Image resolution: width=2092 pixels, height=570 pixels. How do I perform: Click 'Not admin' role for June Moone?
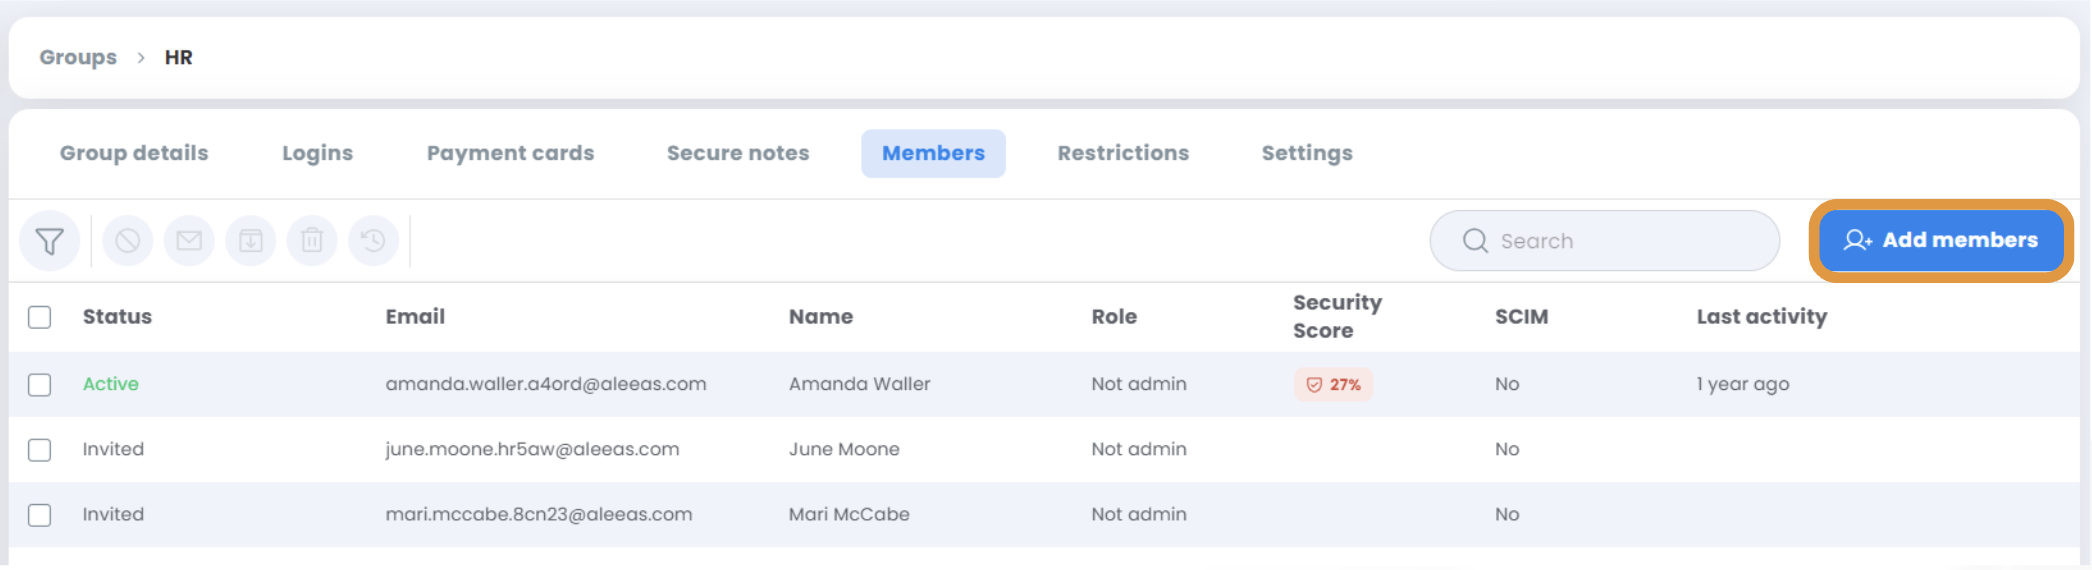click(x=1139, y=449)
